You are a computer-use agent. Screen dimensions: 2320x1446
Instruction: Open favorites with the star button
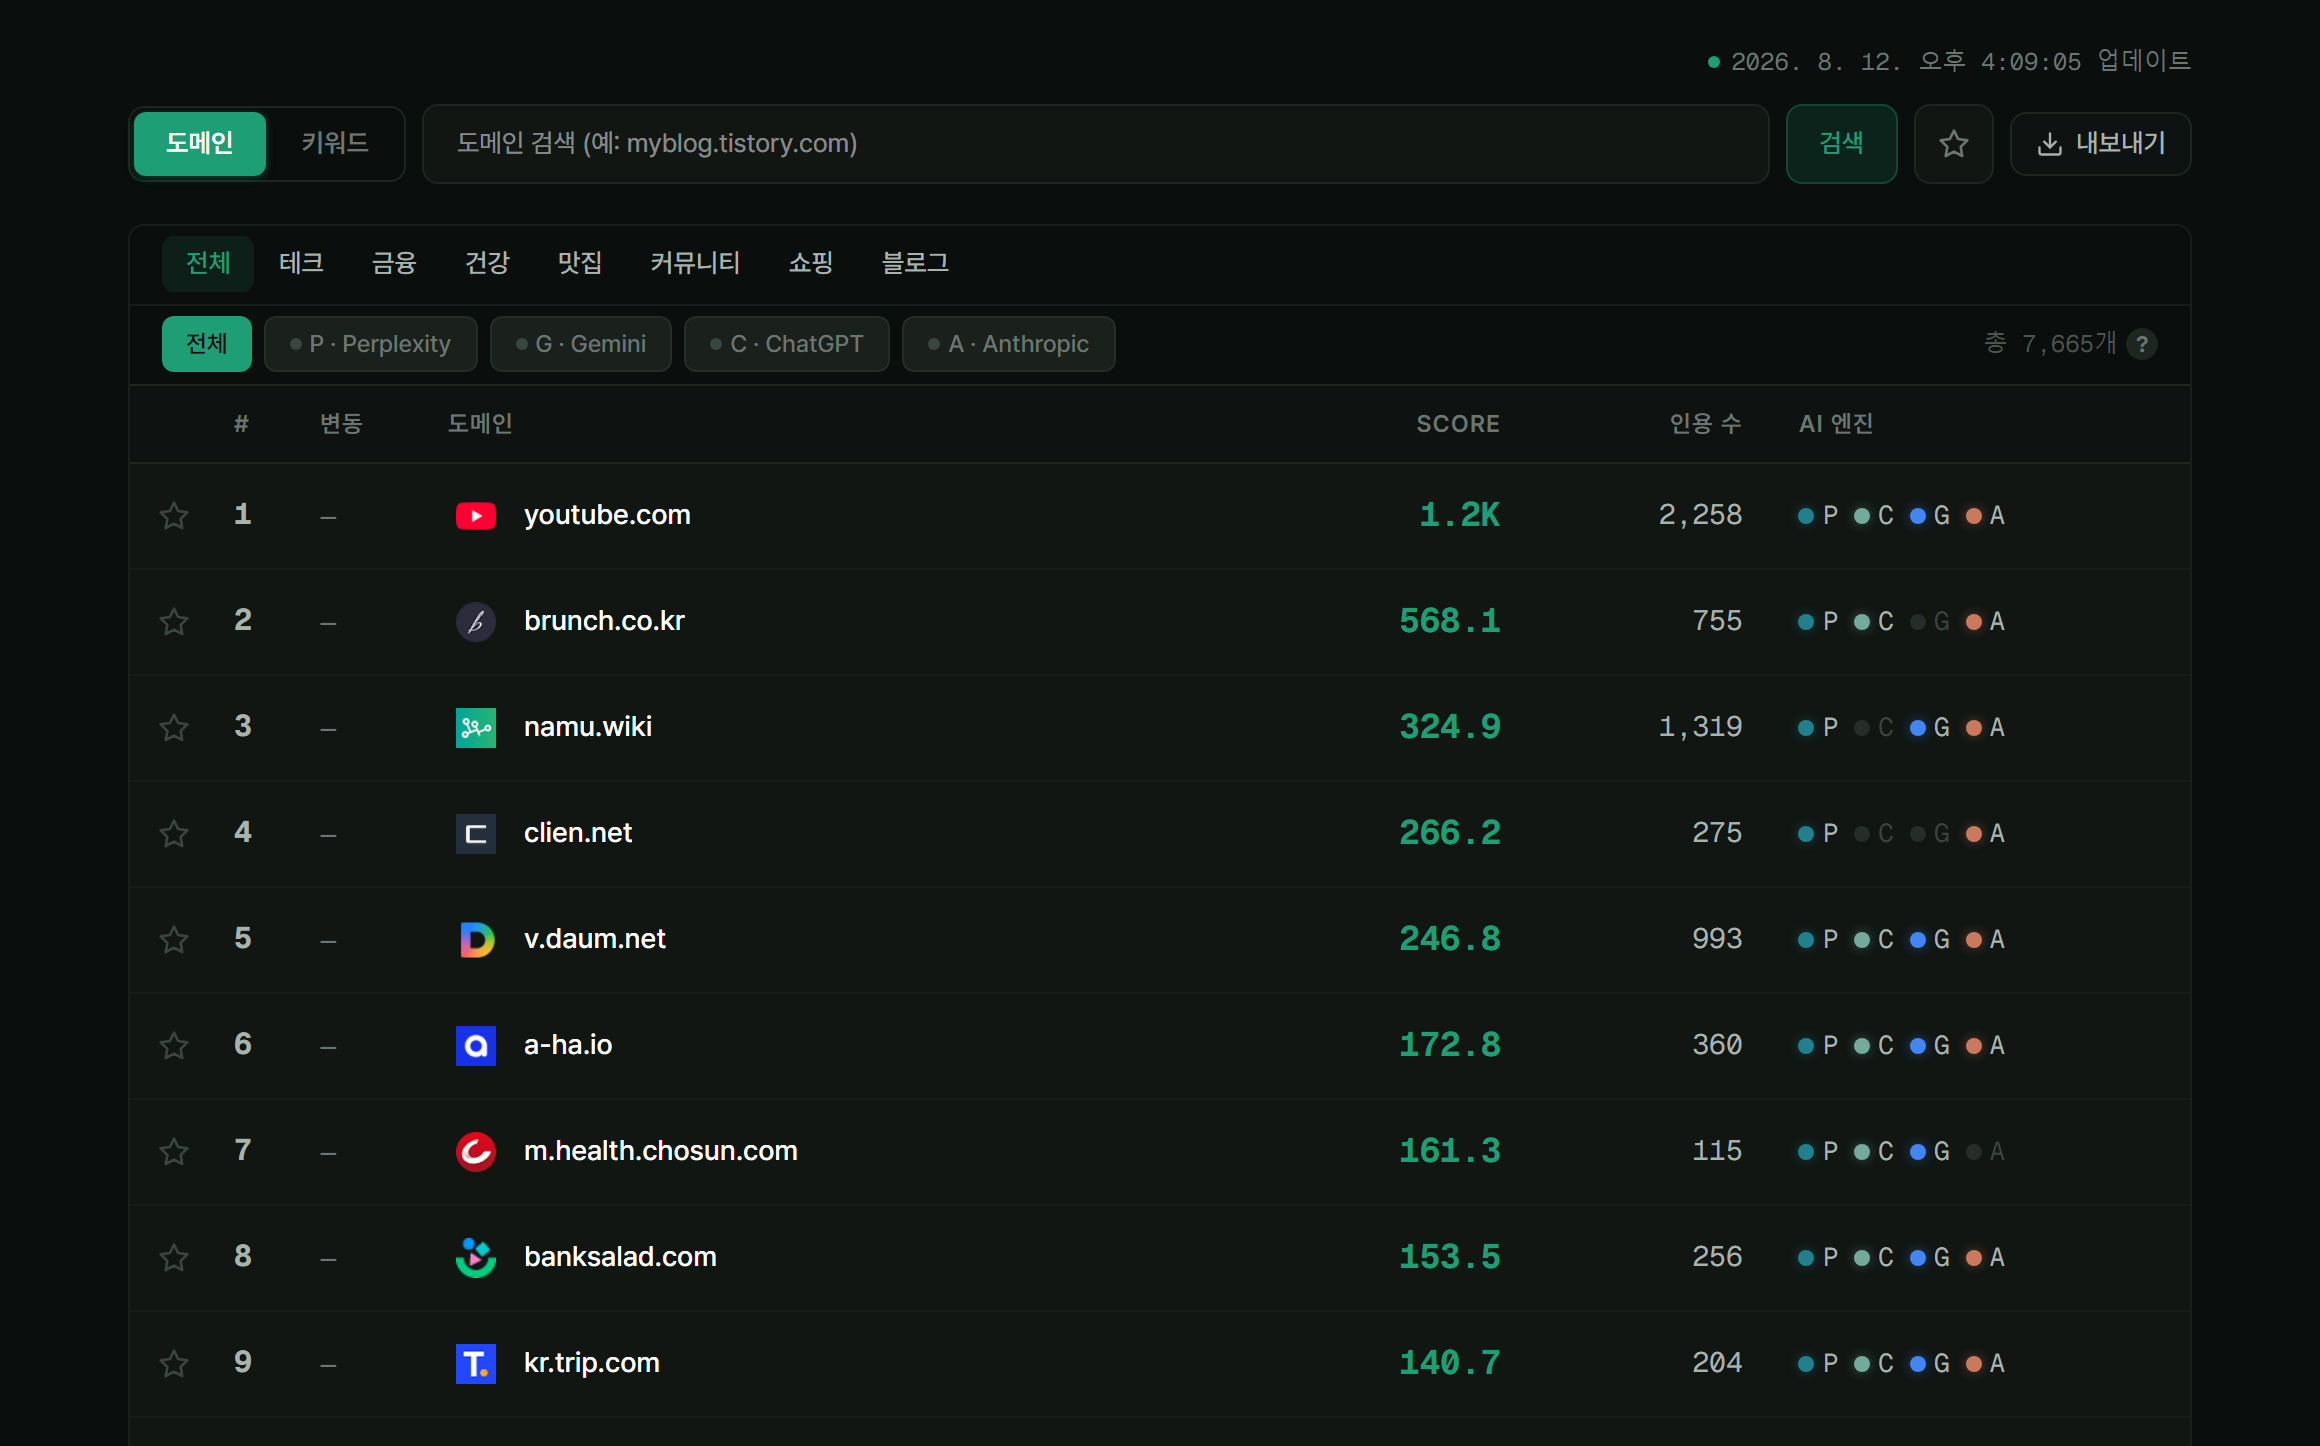[x=1954, y=144]
